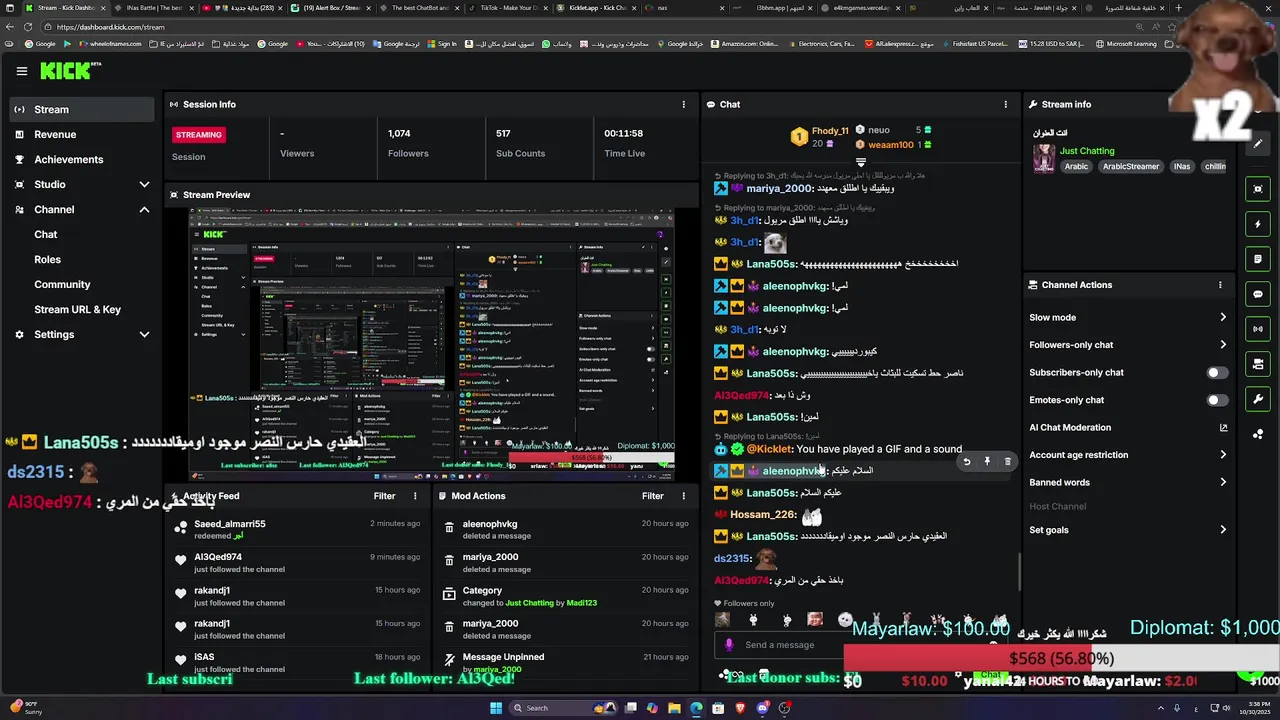1280x720 pixels.
Task: Click the STREAMING status badge
Action: click(198, 135)
